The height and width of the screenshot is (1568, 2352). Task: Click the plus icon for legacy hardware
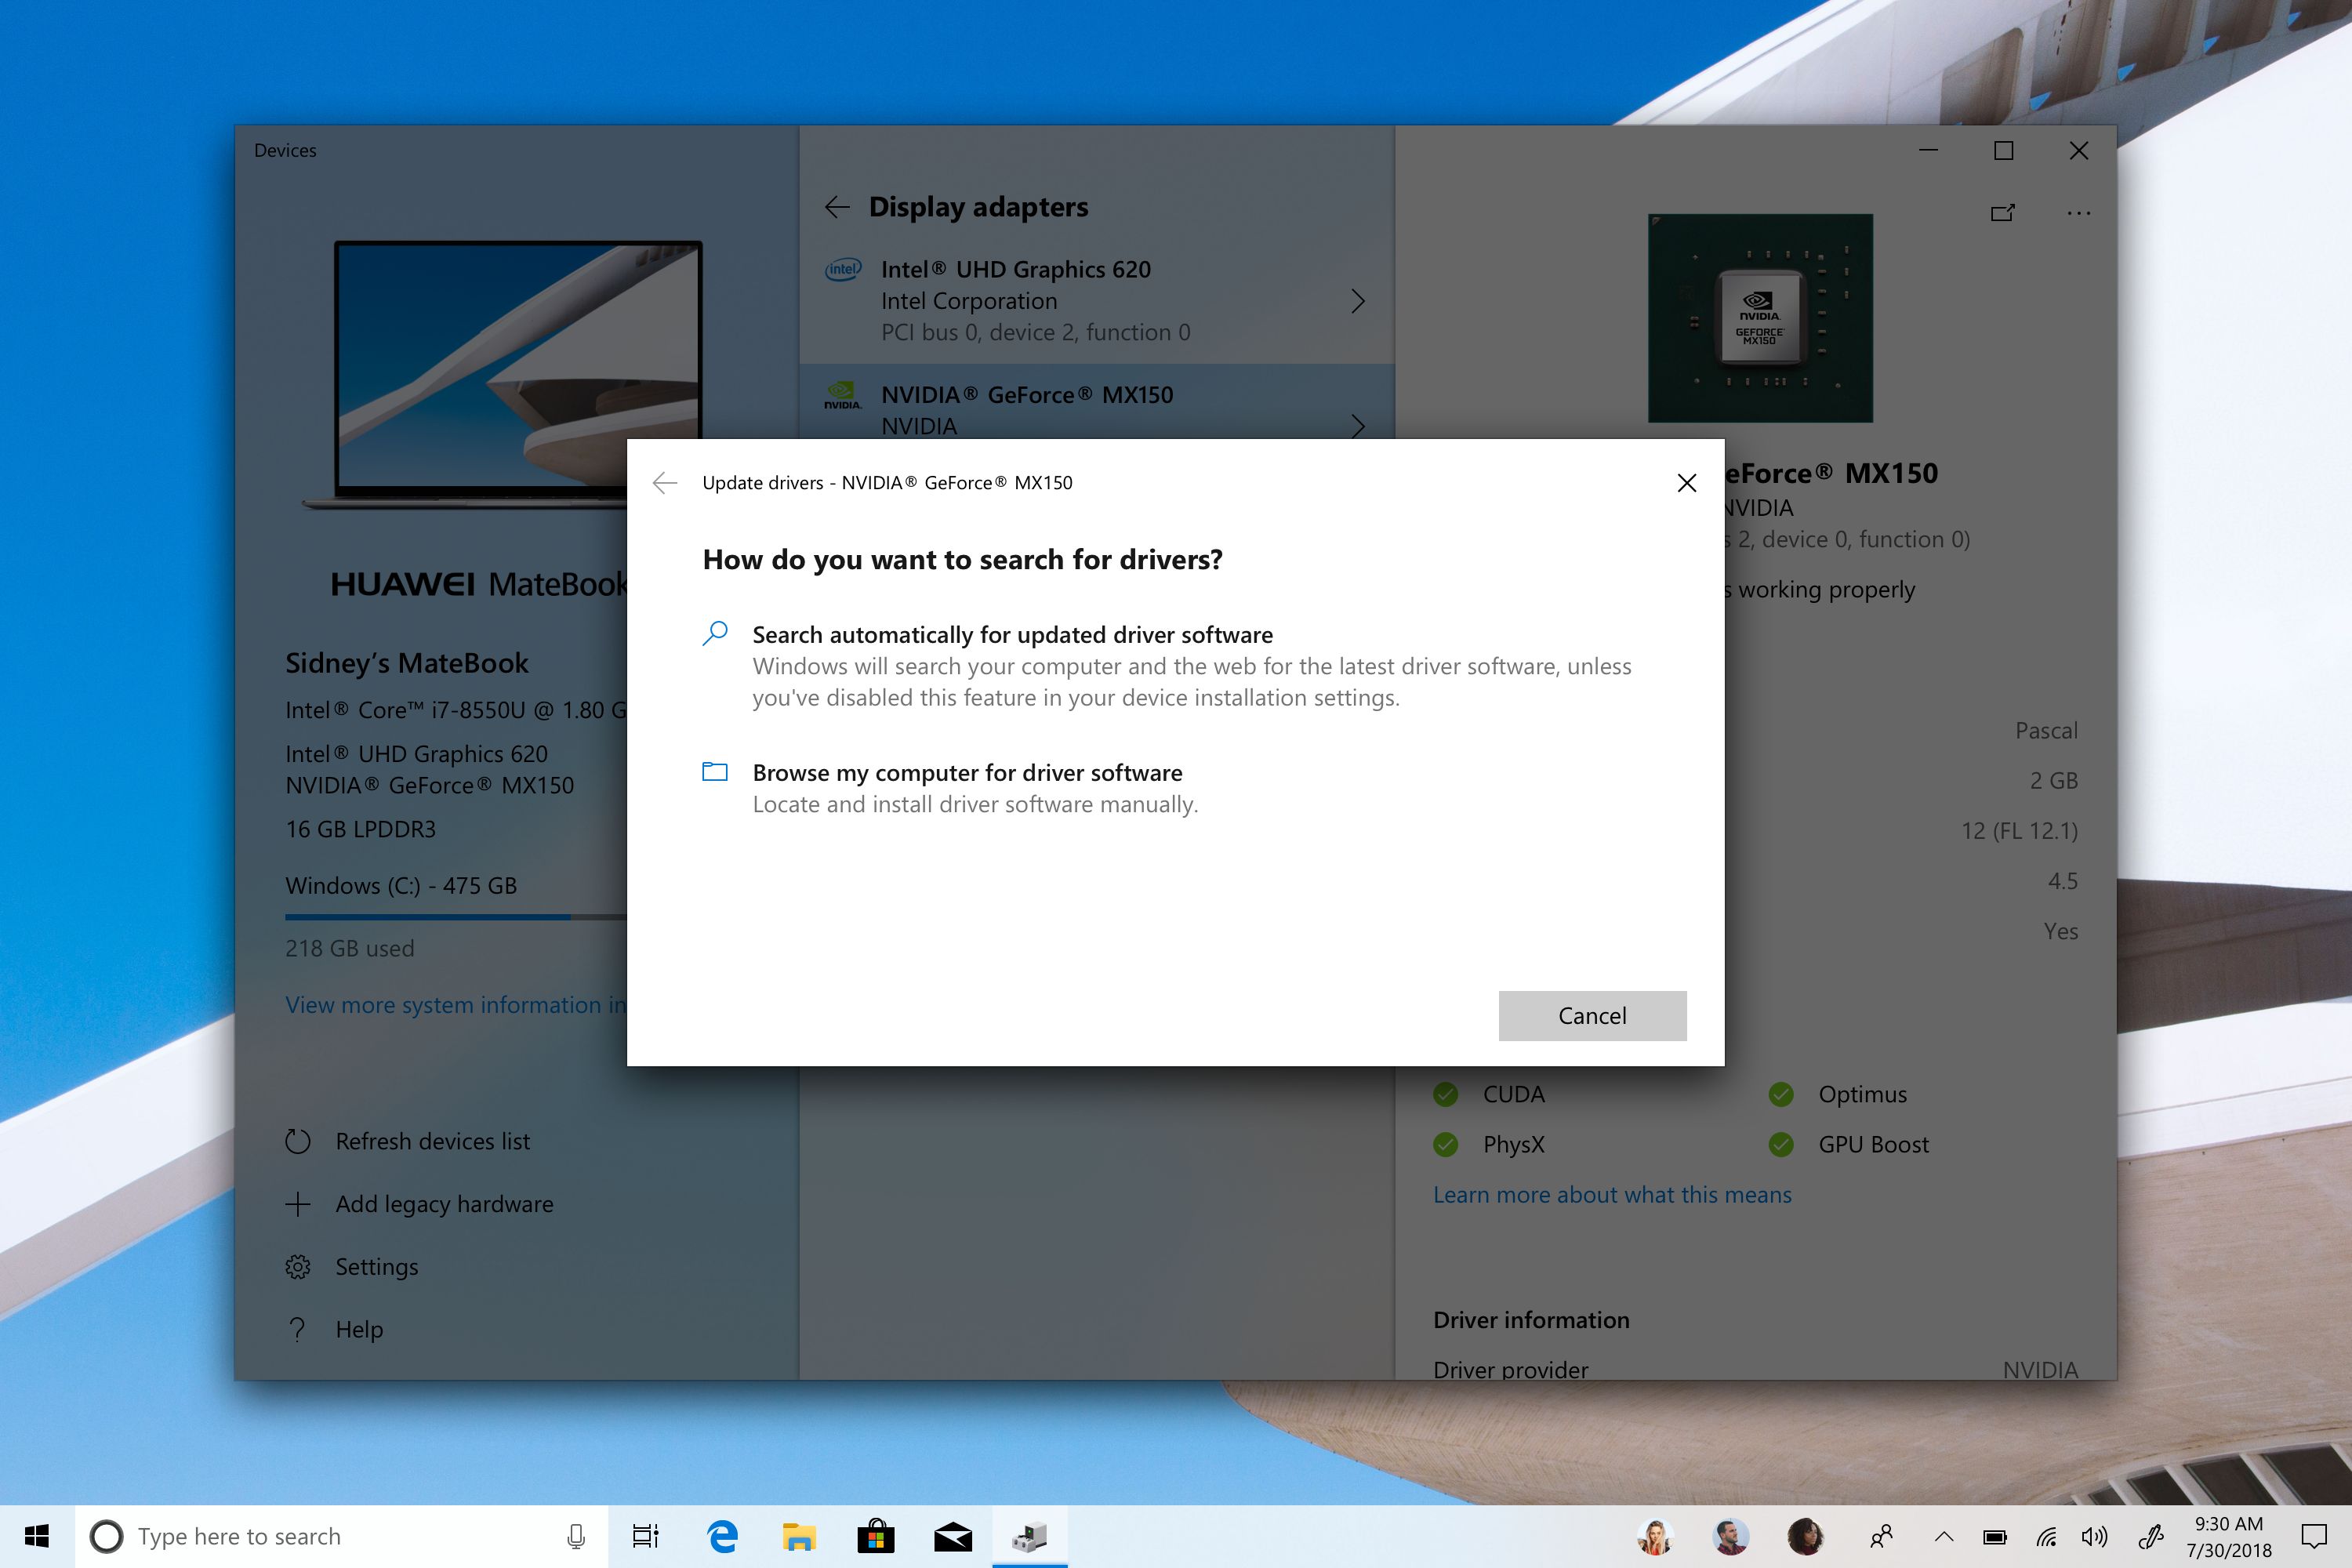tap(298, 1204)
